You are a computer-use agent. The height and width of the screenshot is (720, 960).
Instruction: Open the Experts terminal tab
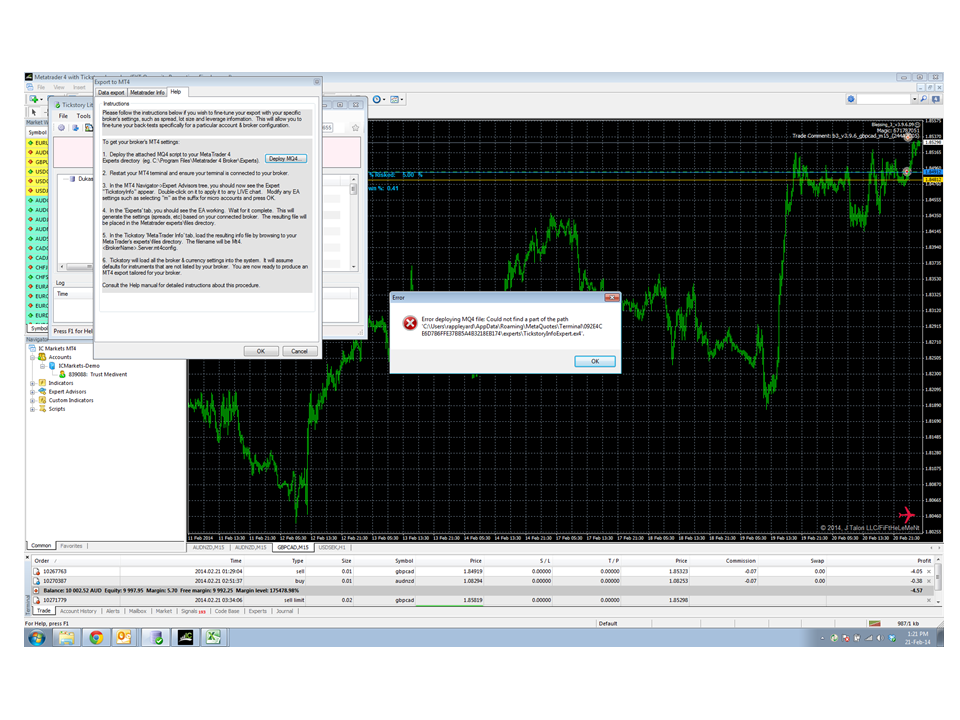258,611
